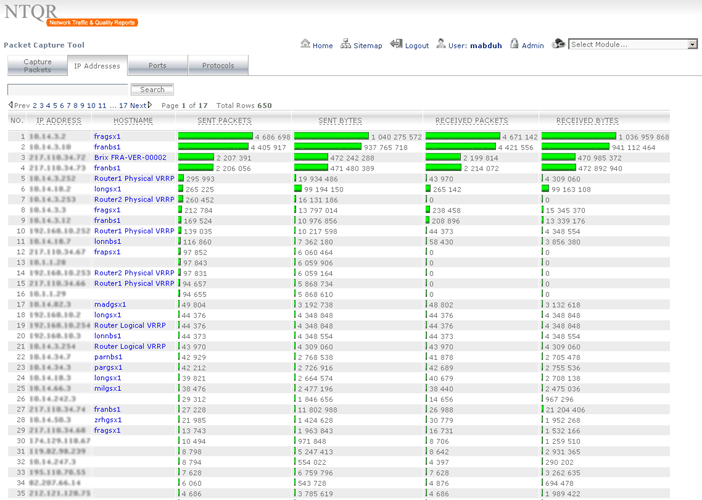This screenshot has height=500, width=702.
Task: Sort by the HOSTNAME column header
Action: 133,121
